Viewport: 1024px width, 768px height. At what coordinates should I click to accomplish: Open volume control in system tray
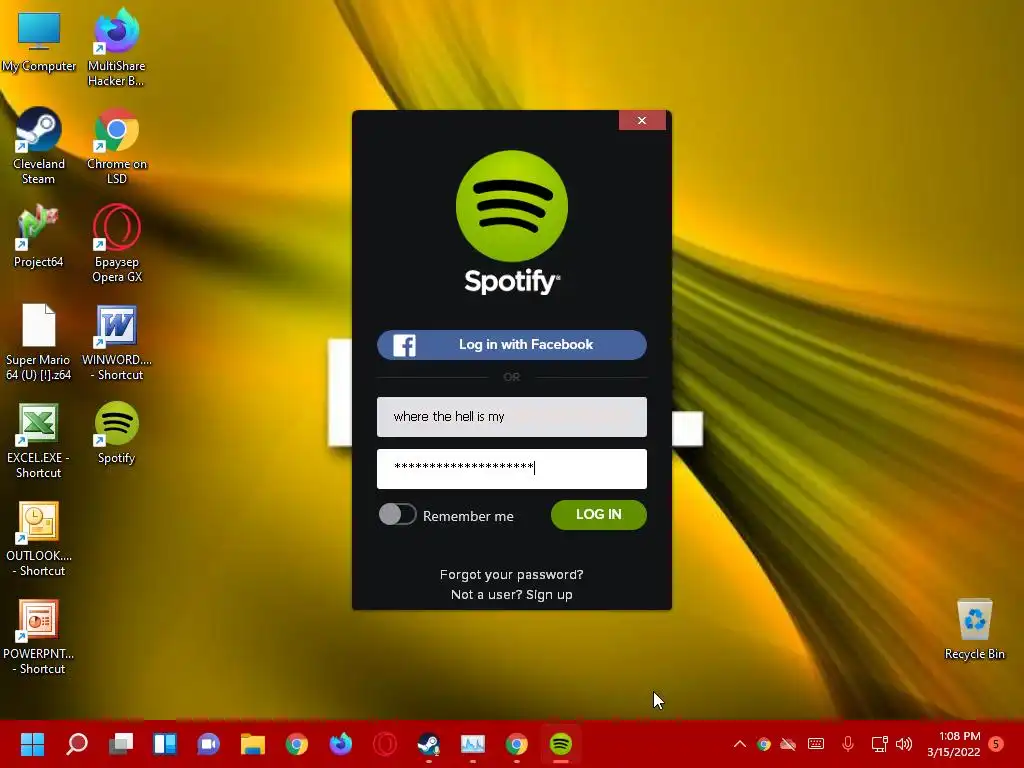coord(904,744)
